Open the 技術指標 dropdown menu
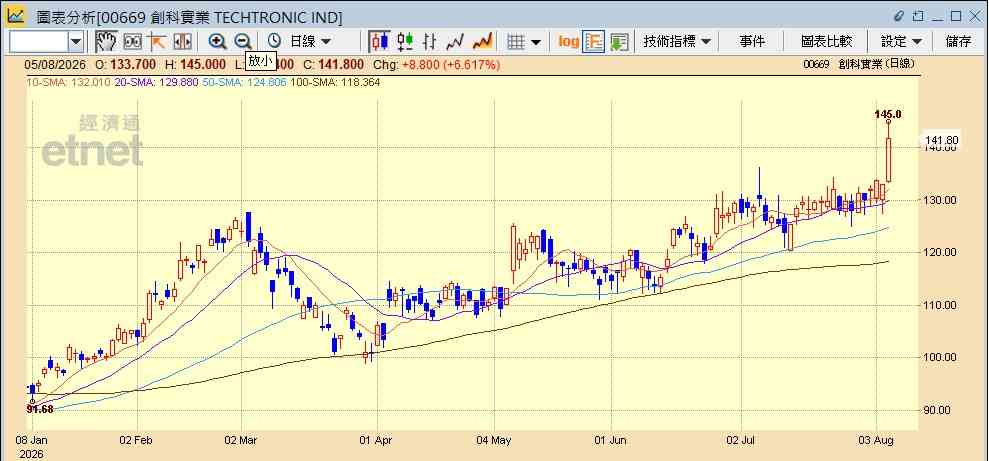Viewport: 989px width, 461px height. (677, 42)
